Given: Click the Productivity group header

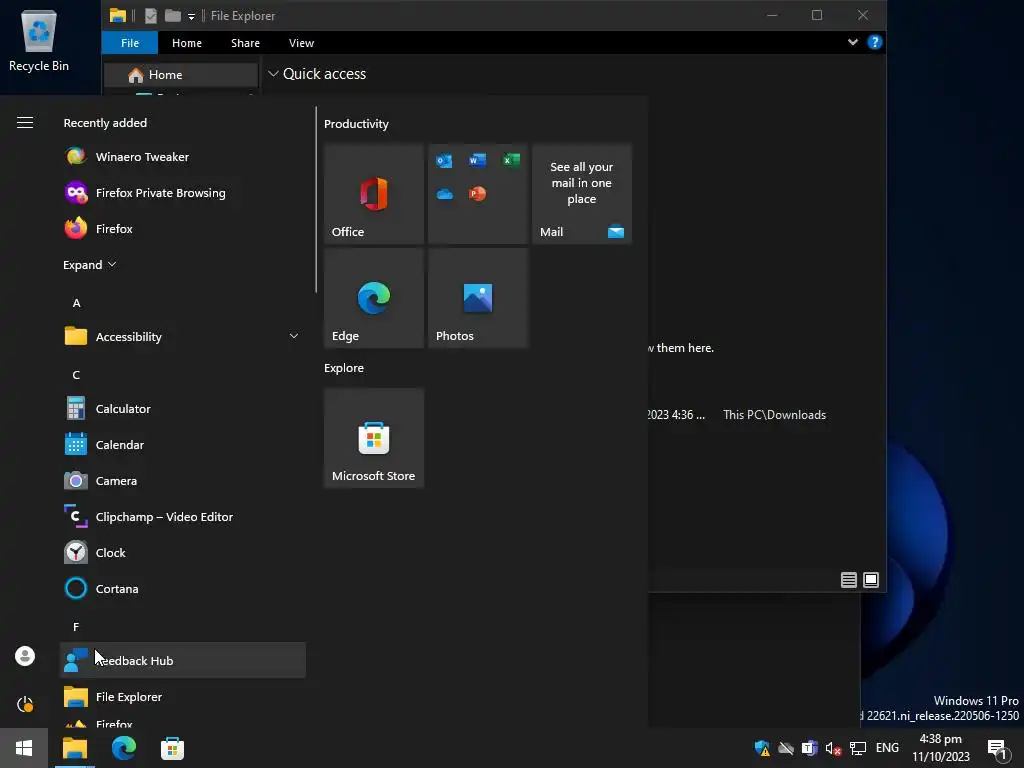Looking at the screenshot, I should pyautogui.click(x=357, y=124).
